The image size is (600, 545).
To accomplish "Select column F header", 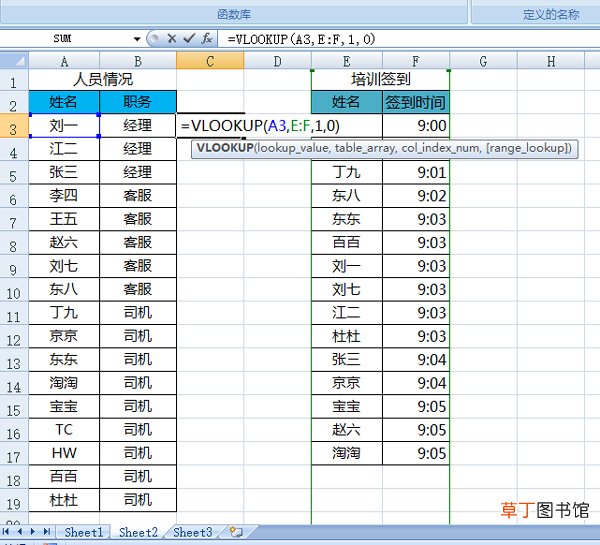I will point(416,61).
